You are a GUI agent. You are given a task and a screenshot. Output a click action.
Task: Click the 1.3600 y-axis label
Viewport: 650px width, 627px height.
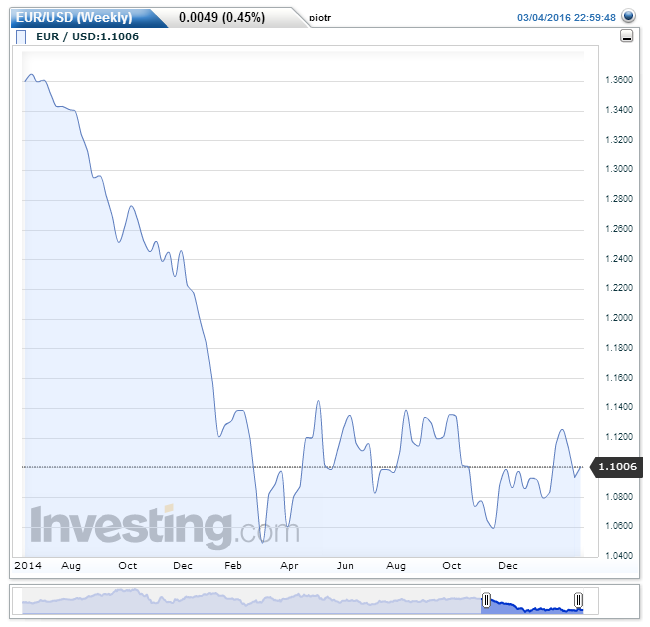pos(619,80)
